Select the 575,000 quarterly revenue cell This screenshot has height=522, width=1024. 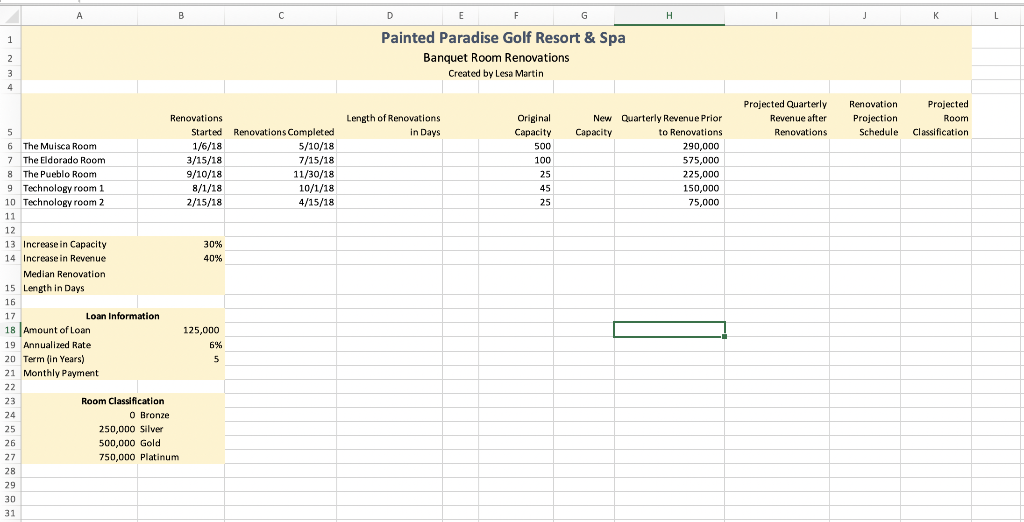click(669, 160)
